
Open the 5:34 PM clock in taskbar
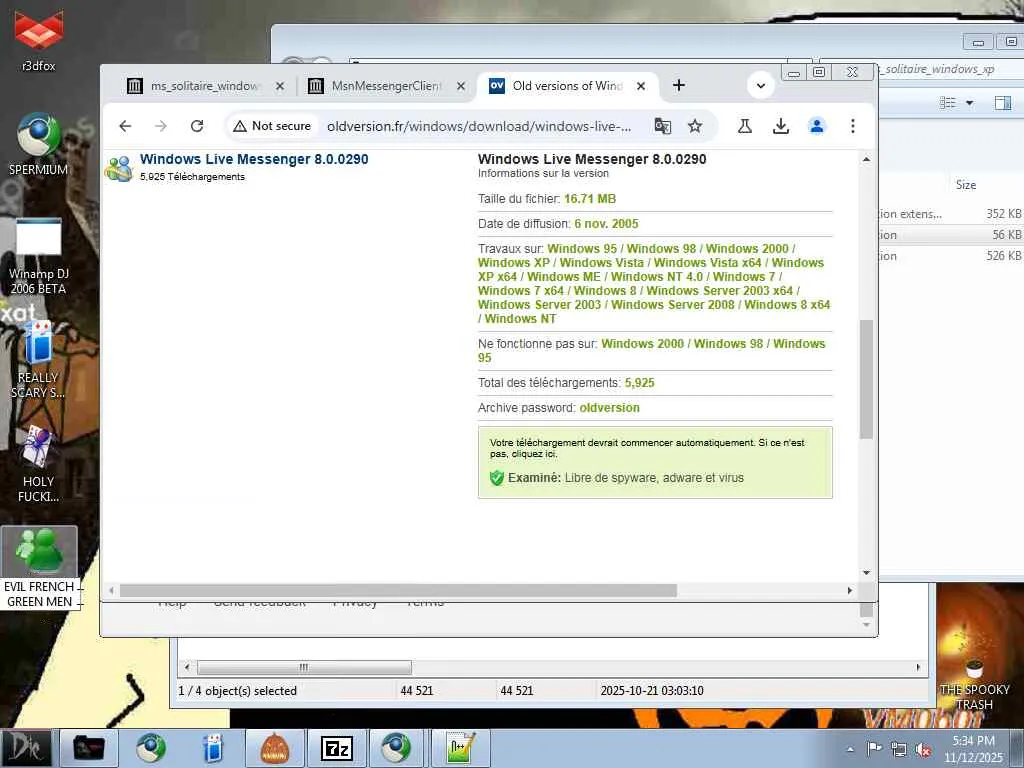pyautogui.click(x=973, y=749)
